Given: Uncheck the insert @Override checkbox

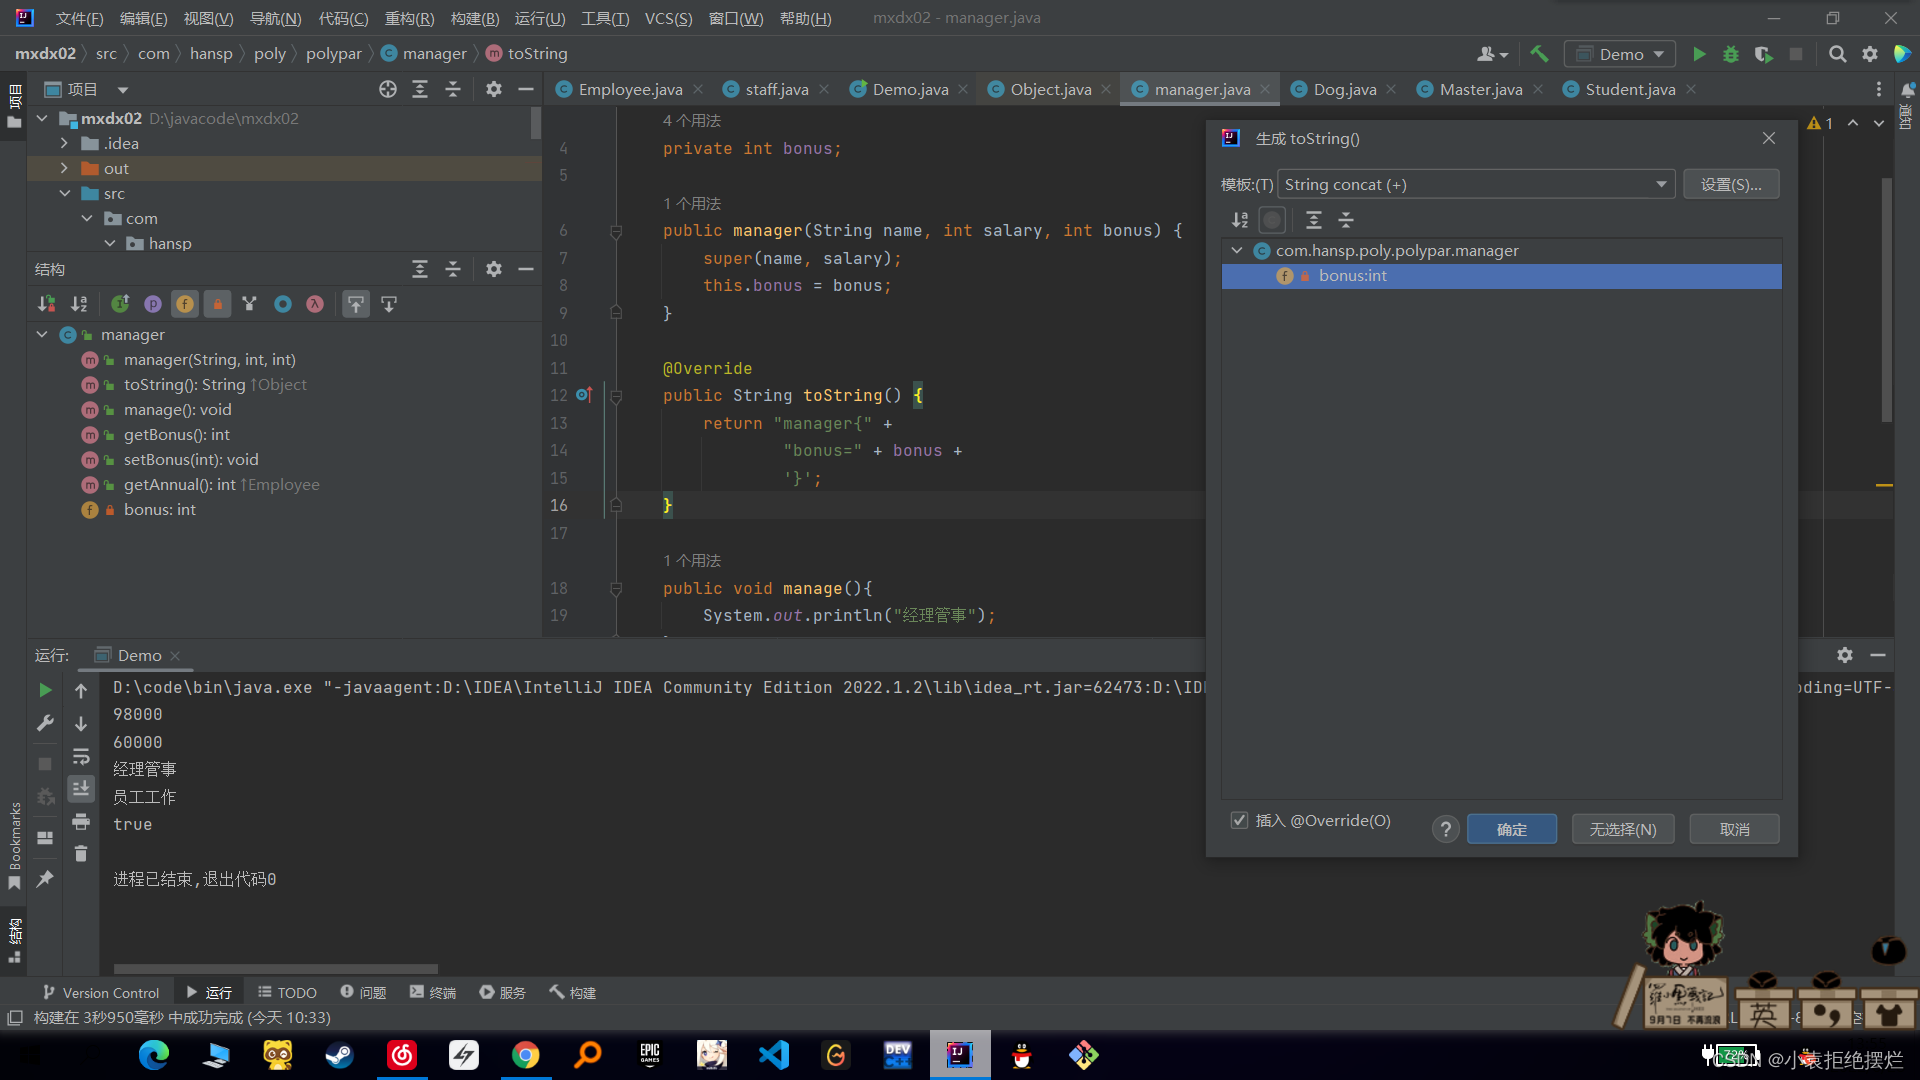Looking at the screenshot, I should [x=1239, y=820].
